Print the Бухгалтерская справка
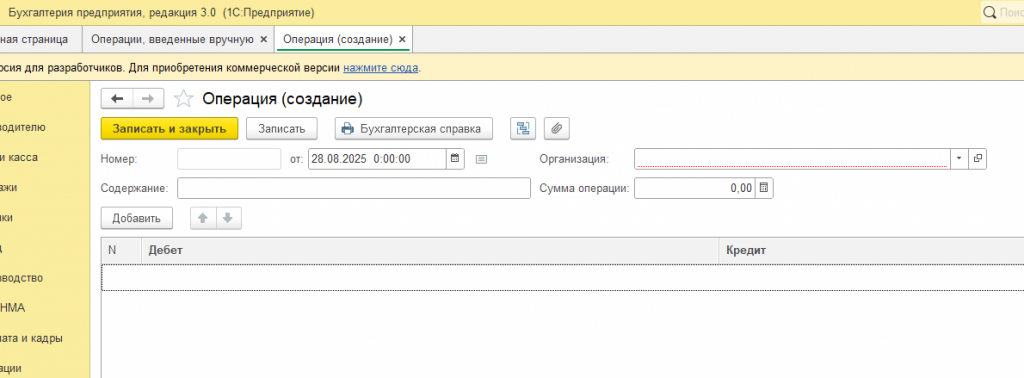 pos(413,129)
